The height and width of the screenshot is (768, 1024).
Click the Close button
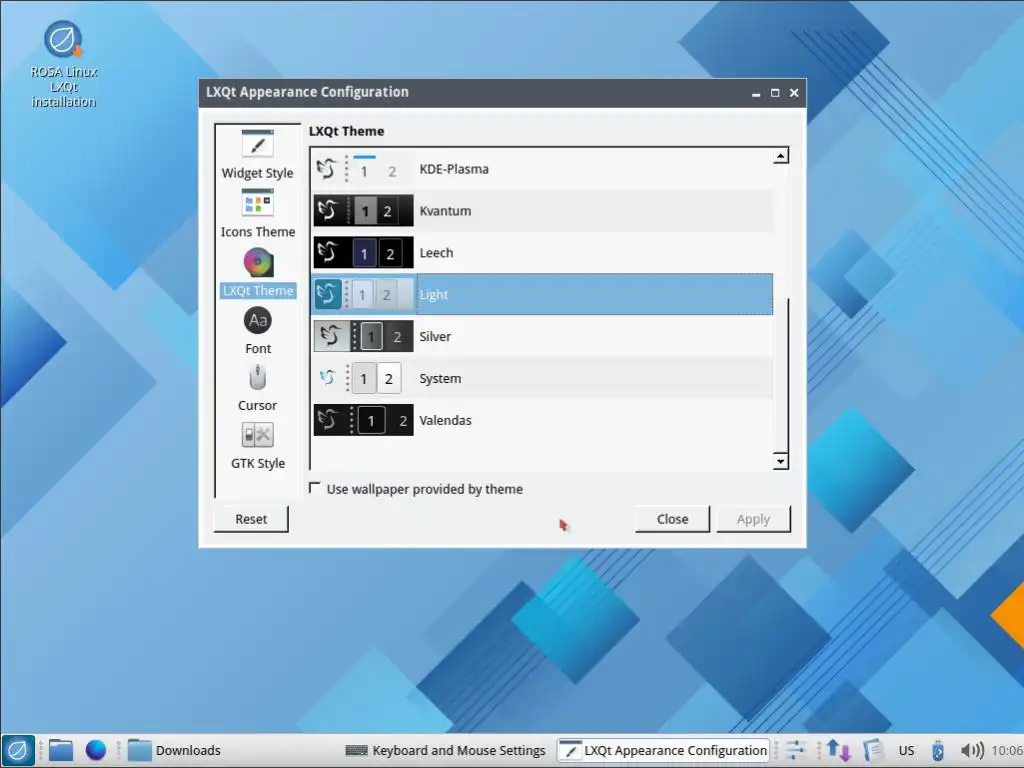672,519
